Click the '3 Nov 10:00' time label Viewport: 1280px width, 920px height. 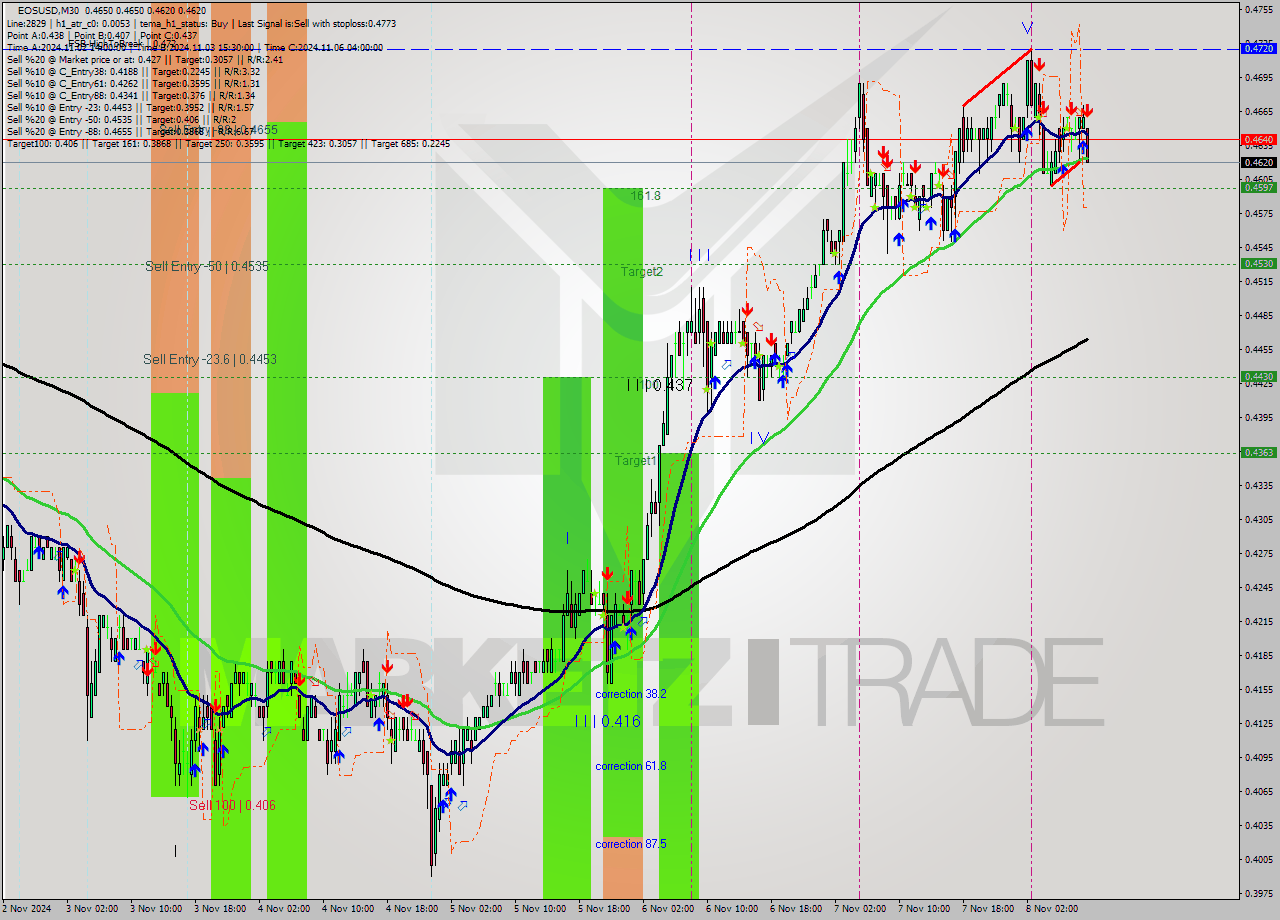[x=156, y=909]
